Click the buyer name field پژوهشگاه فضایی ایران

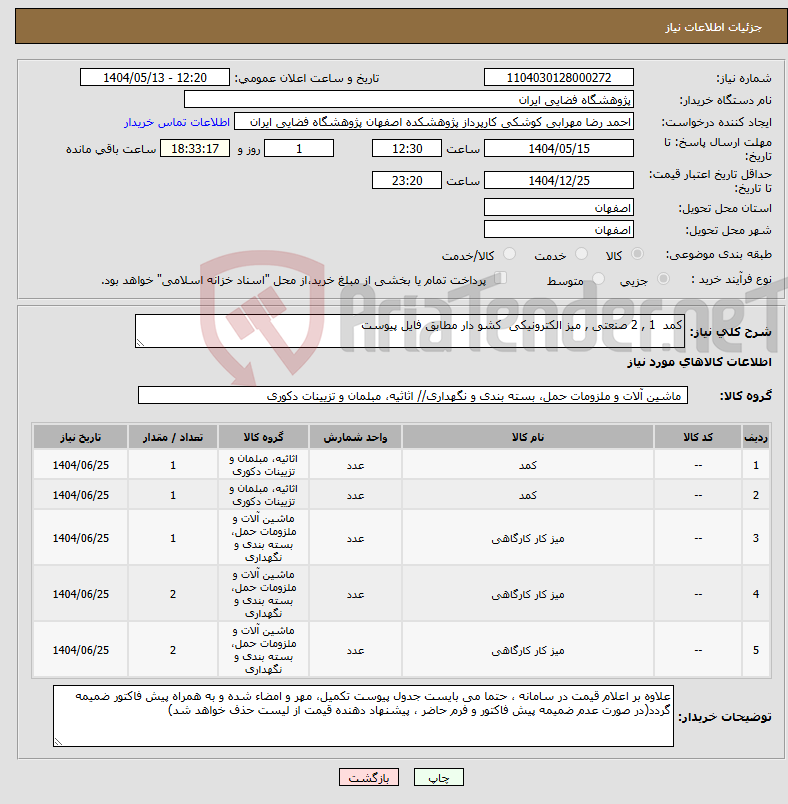click(x=409, y=99)
